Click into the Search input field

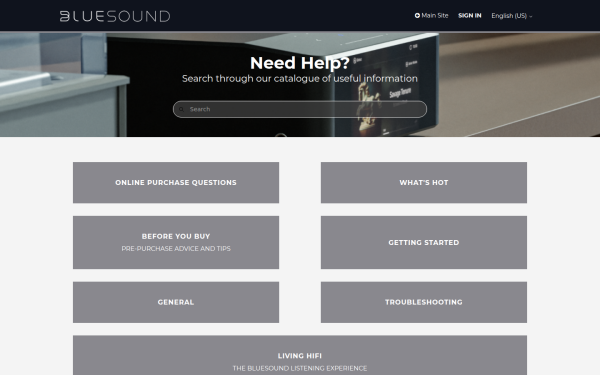click(x=300, y=109)
